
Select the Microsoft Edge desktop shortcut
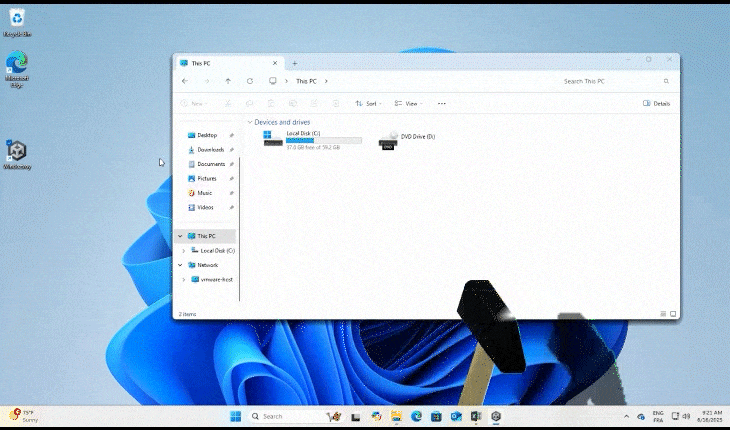(x=17, y=69)
